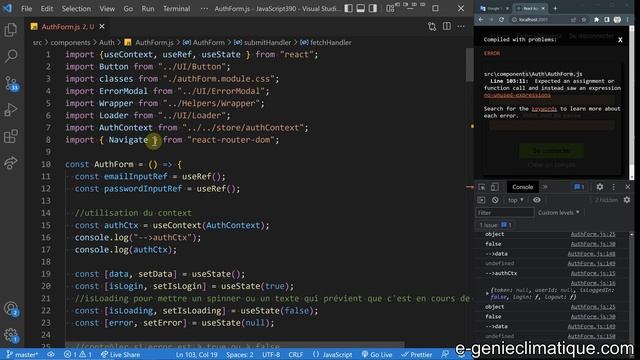Open the Selection menu
Image resolution: width=640 pixels, height=360 pixels.
[76, 9]
